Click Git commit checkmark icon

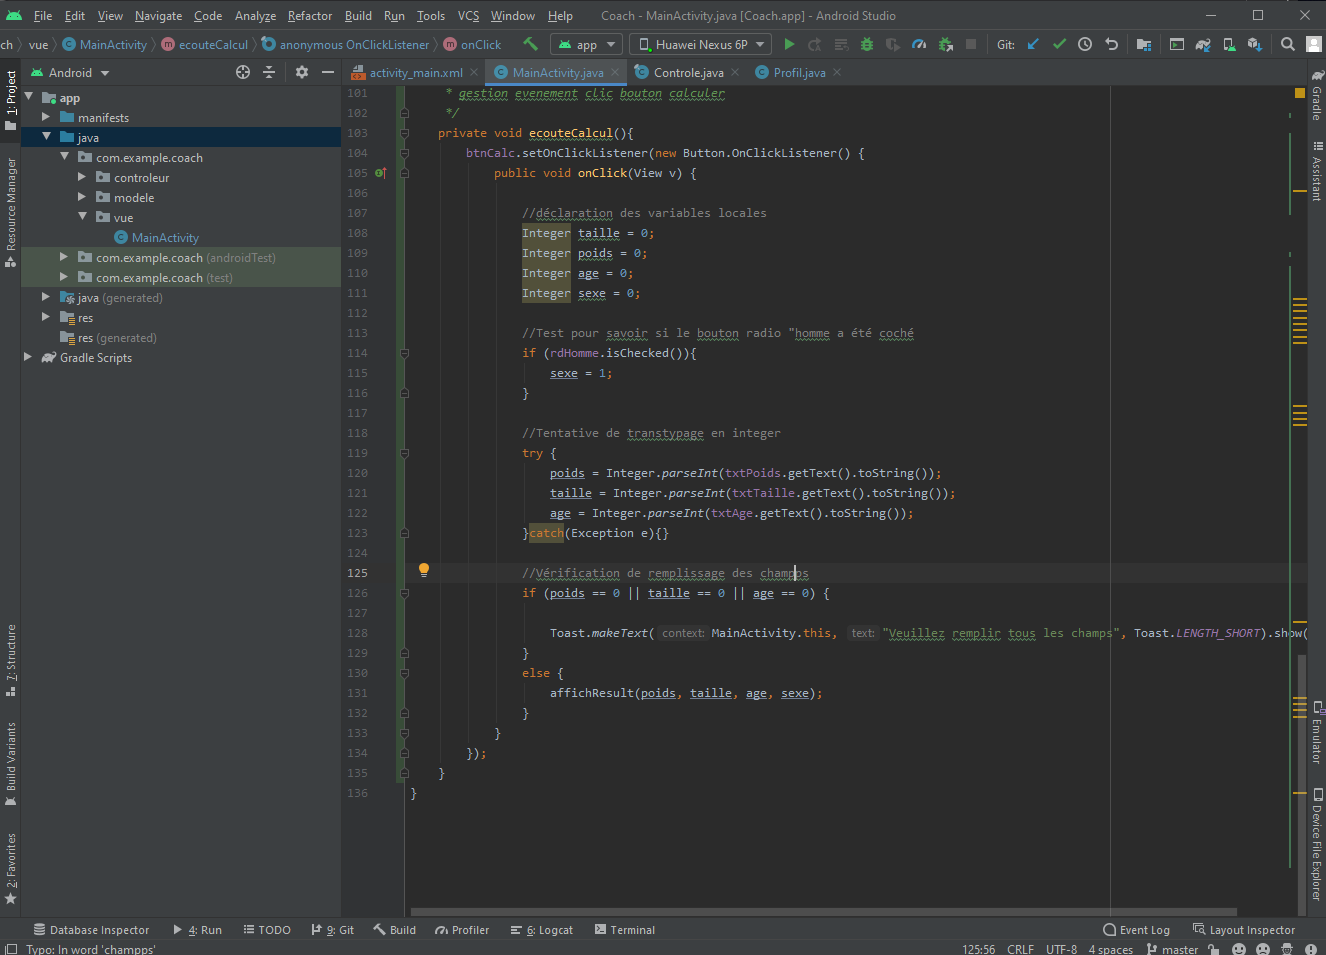tap(1059, 44)
